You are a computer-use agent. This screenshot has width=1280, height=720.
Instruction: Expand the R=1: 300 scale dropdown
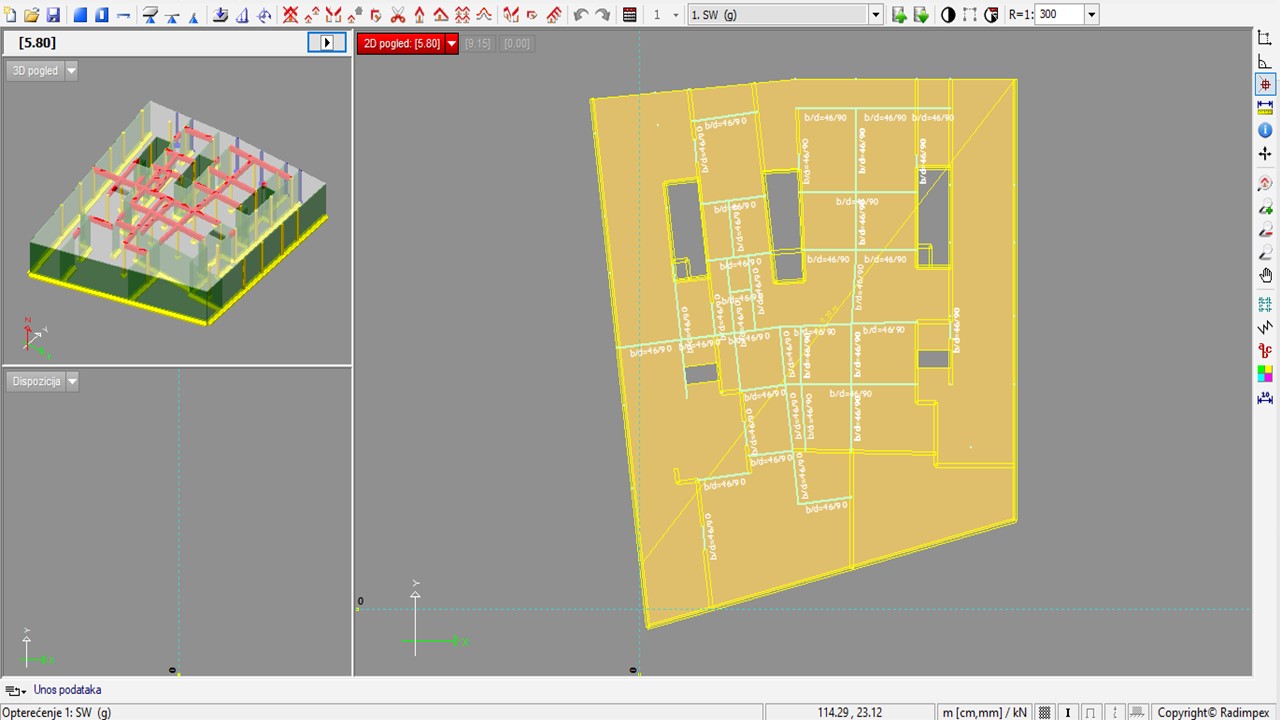[x=1091, y=15]
